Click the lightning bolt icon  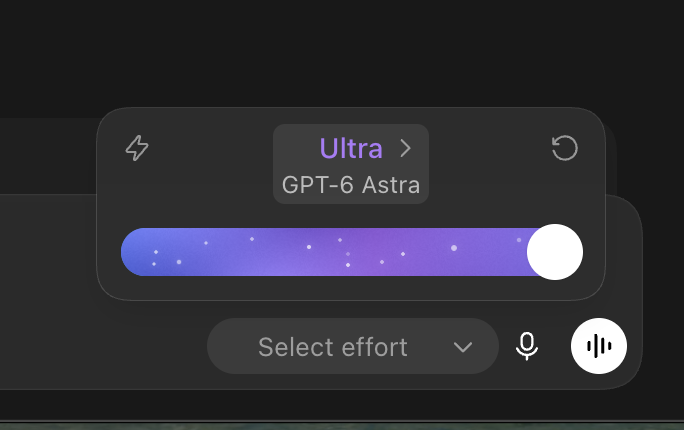(x=137, y=148)
